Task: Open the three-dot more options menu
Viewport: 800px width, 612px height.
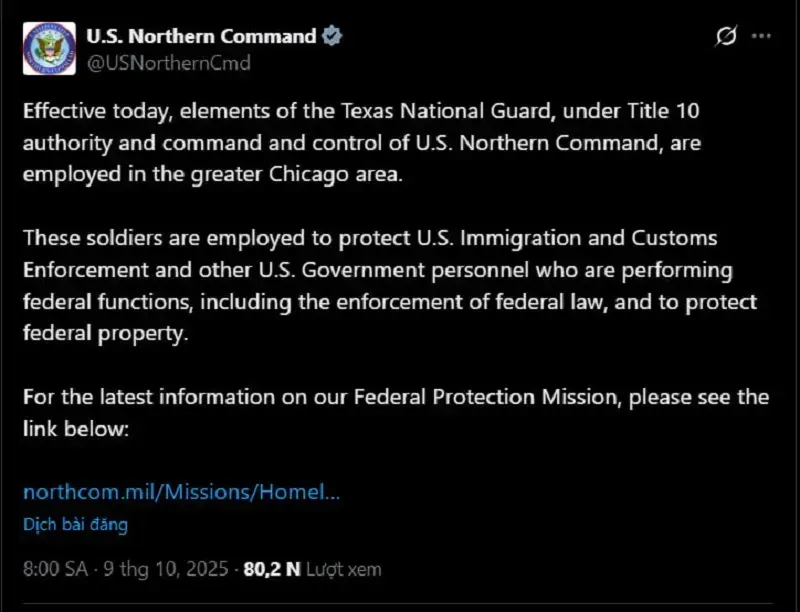Action: tap(762, 37)
